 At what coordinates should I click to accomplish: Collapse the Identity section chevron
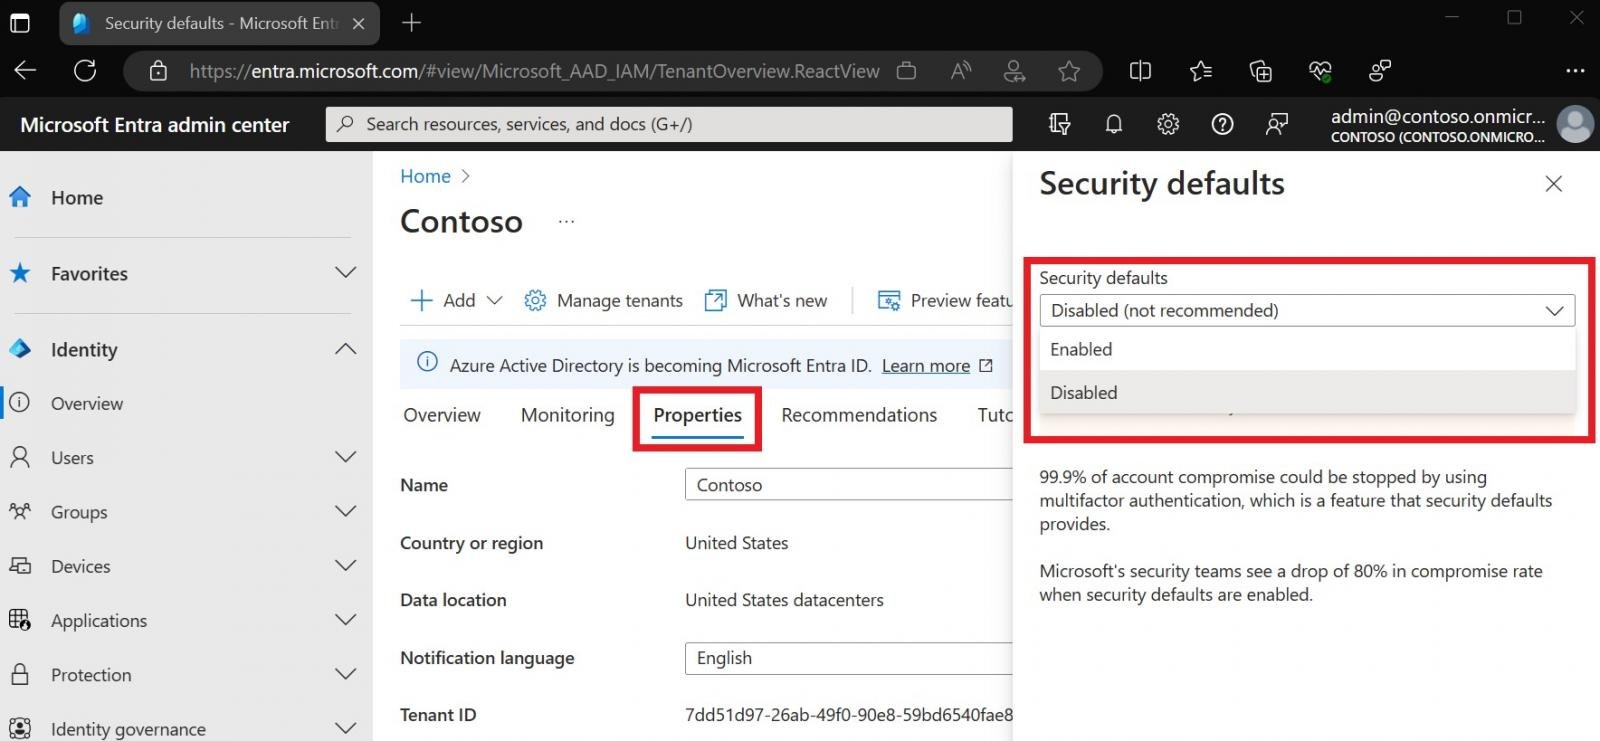pos(346,349)
